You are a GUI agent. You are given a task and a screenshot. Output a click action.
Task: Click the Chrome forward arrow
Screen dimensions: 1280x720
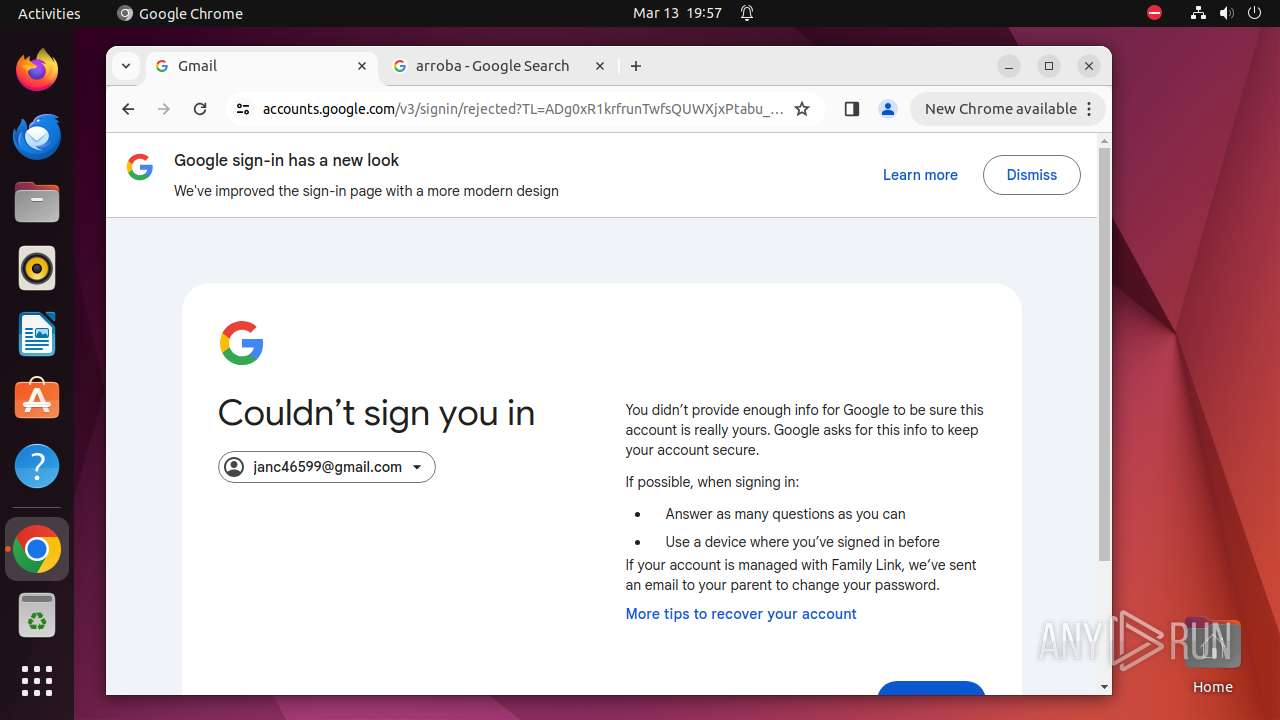(164, 109)
